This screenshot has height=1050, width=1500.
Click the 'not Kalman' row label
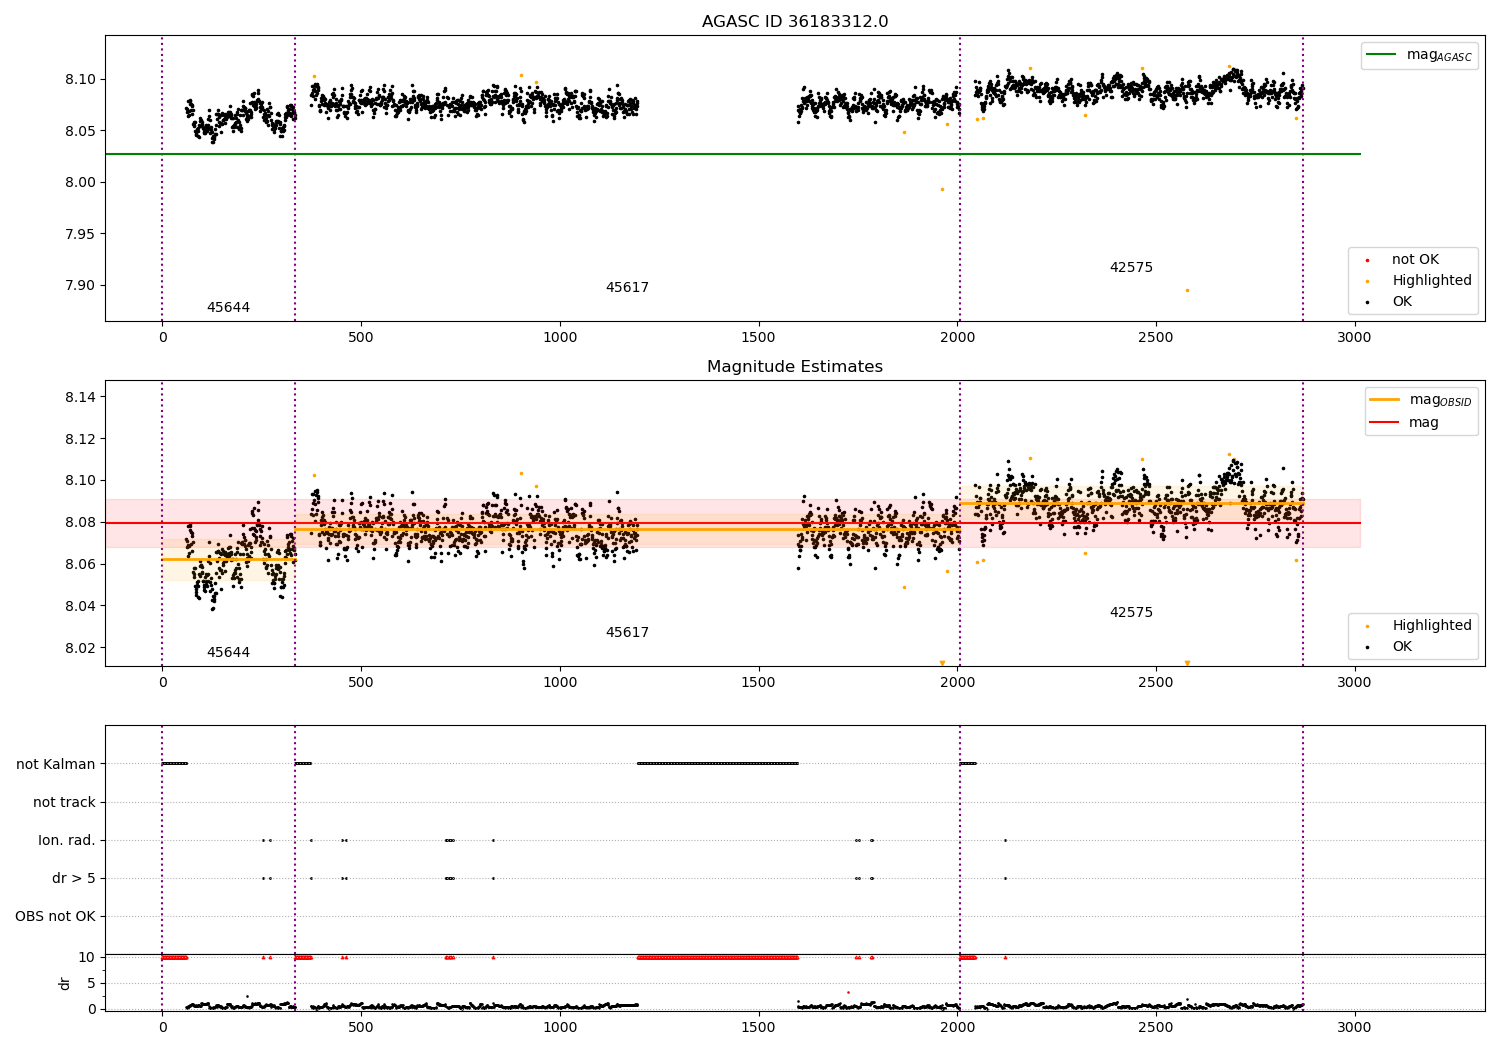pos(56,764)
